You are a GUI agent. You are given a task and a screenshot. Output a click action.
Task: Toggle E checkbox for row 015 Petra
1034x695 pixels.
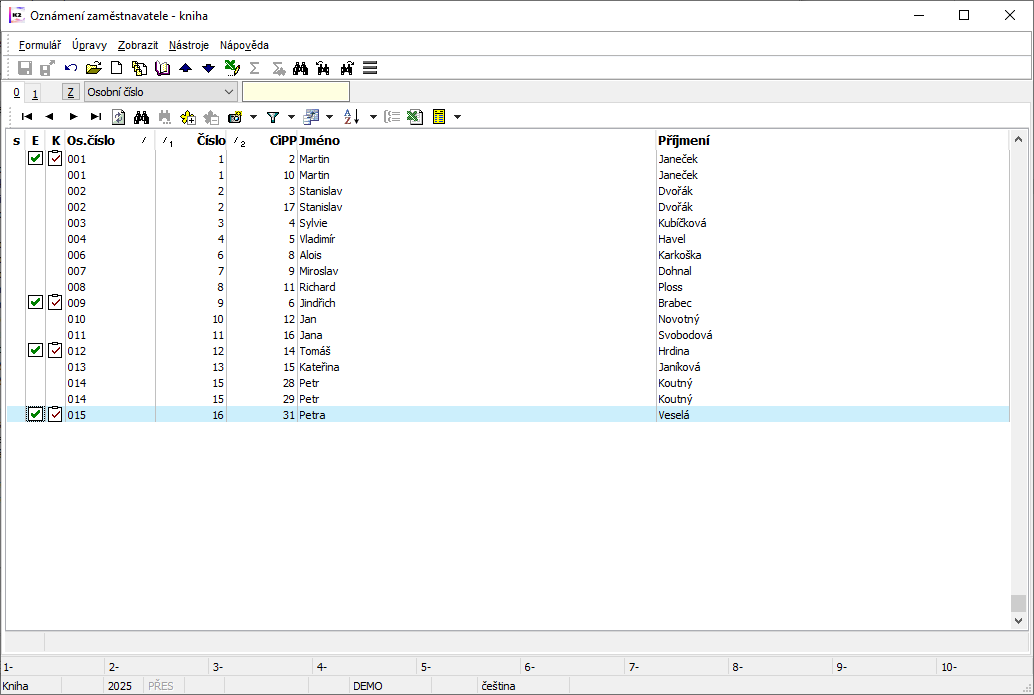tap(36, 414)
